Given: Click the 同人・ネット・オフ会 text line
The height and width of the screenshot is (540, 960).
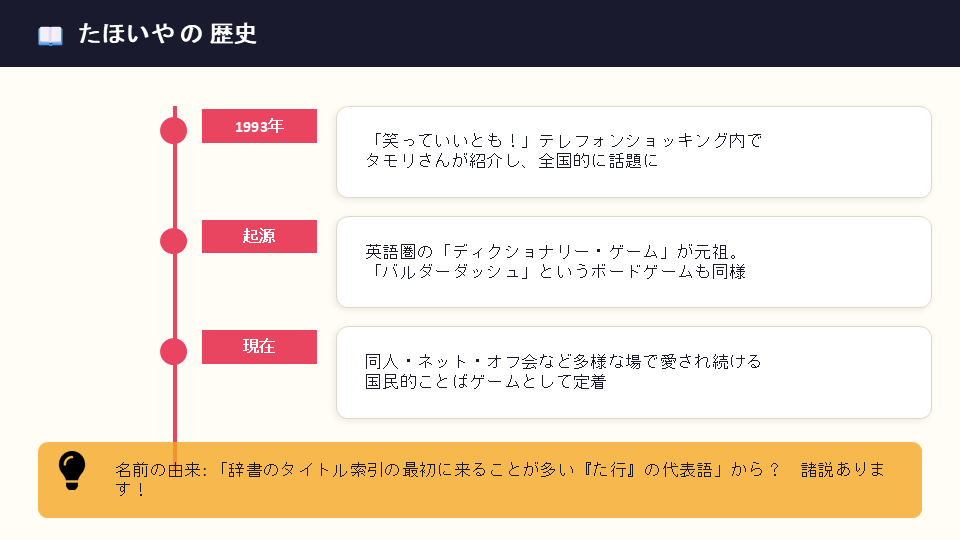Looking at the screenshot, I should coord(563,361).
